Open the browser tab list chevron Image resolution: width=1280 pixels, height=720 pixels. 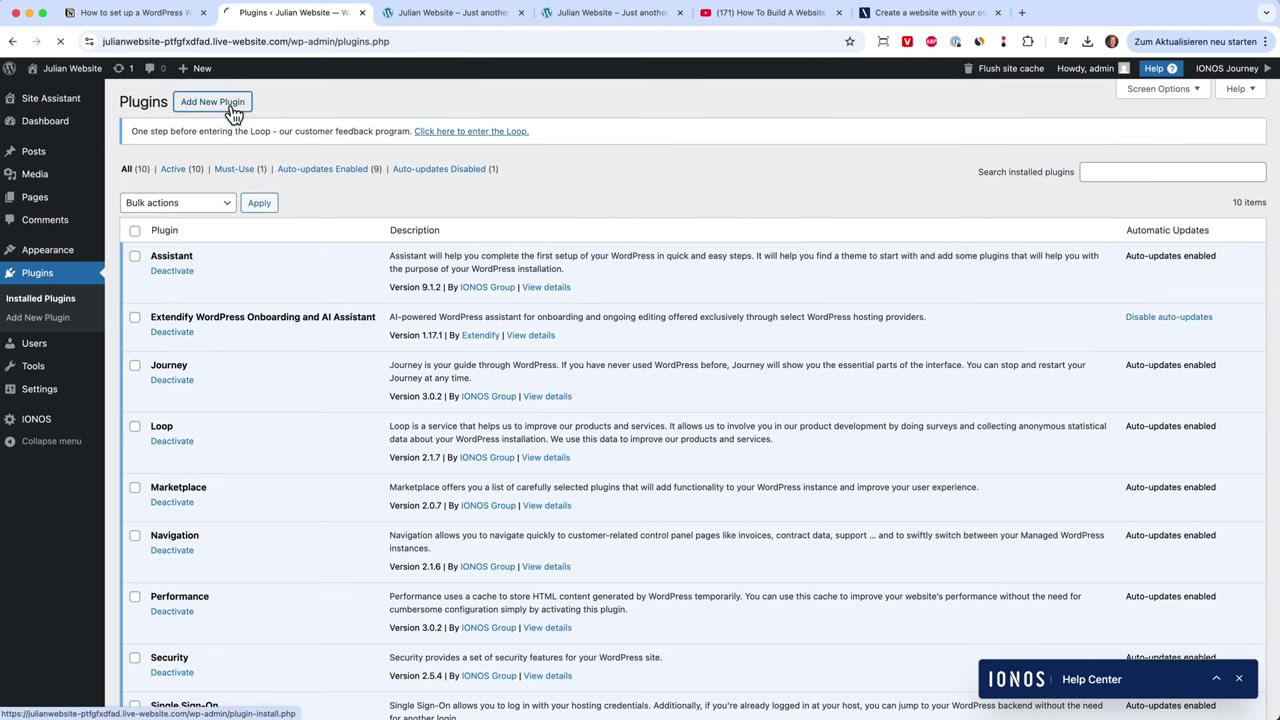[x=1267, y=12]
